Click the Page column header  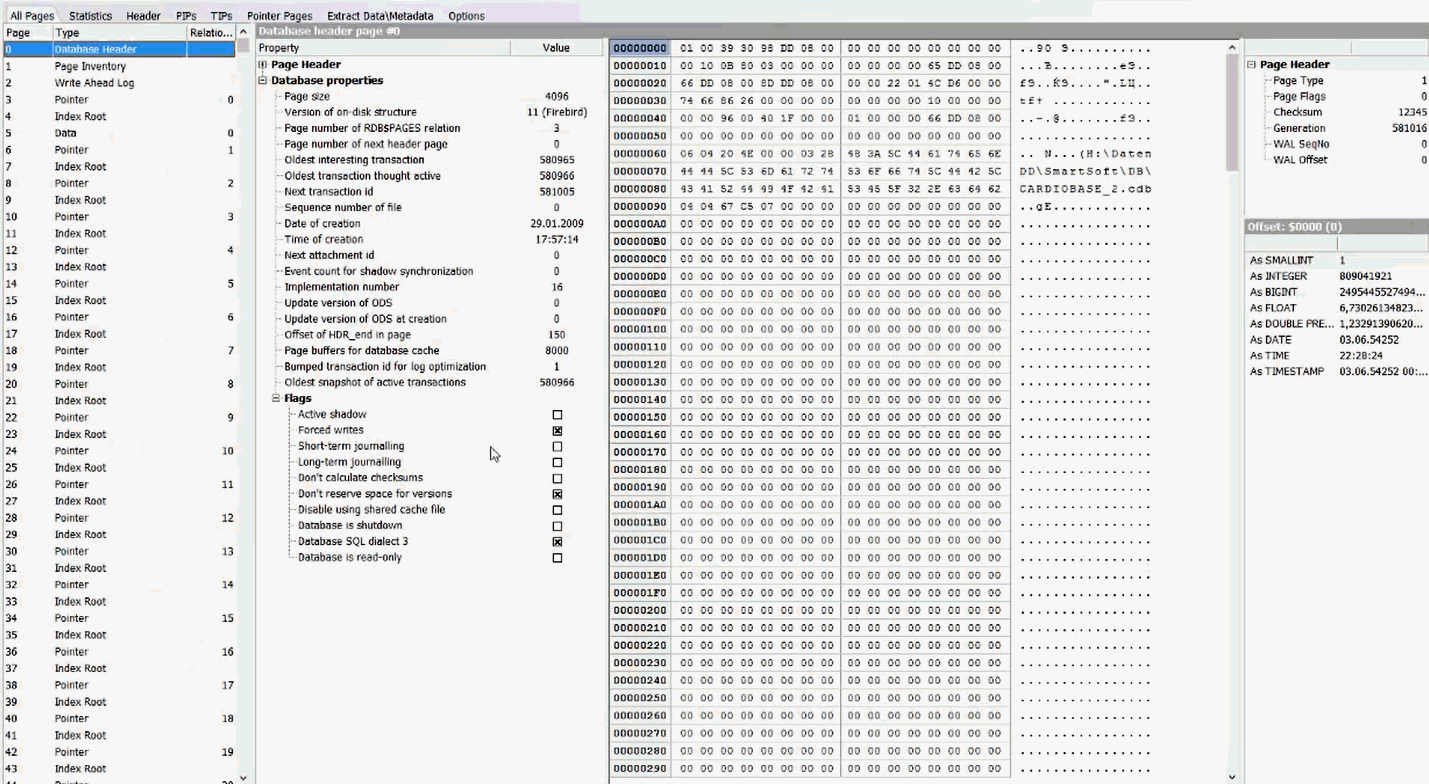coord(26,33)
